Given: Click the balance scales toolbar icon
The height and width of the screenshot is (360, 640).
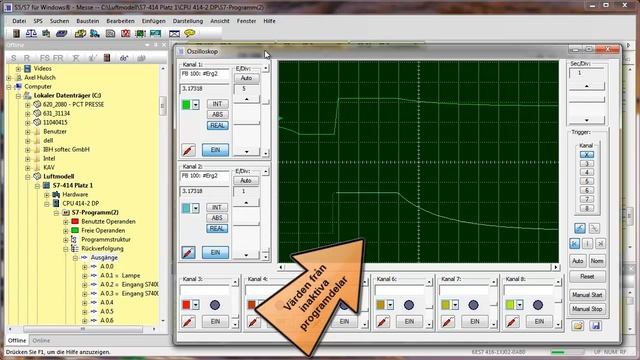Looking at the screenshot, I should (31, 33).
